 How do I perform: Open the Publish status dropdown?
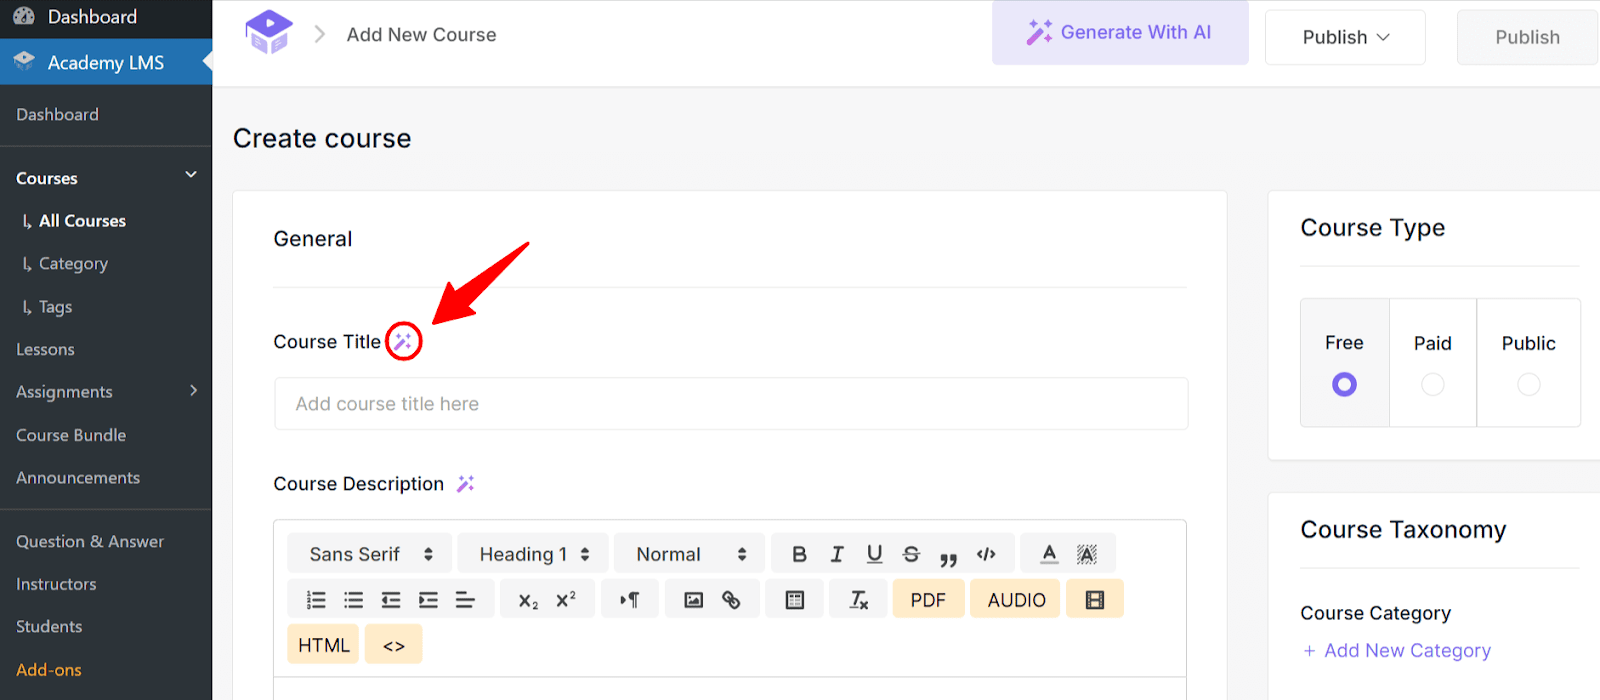[1345, 37]
